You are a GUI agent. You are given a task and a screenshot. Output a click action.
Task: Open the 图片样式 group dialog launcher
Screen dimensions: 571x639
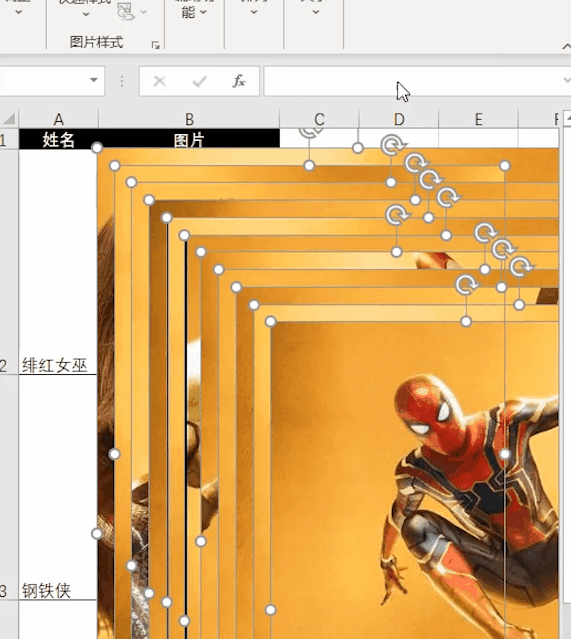point(155,45)
